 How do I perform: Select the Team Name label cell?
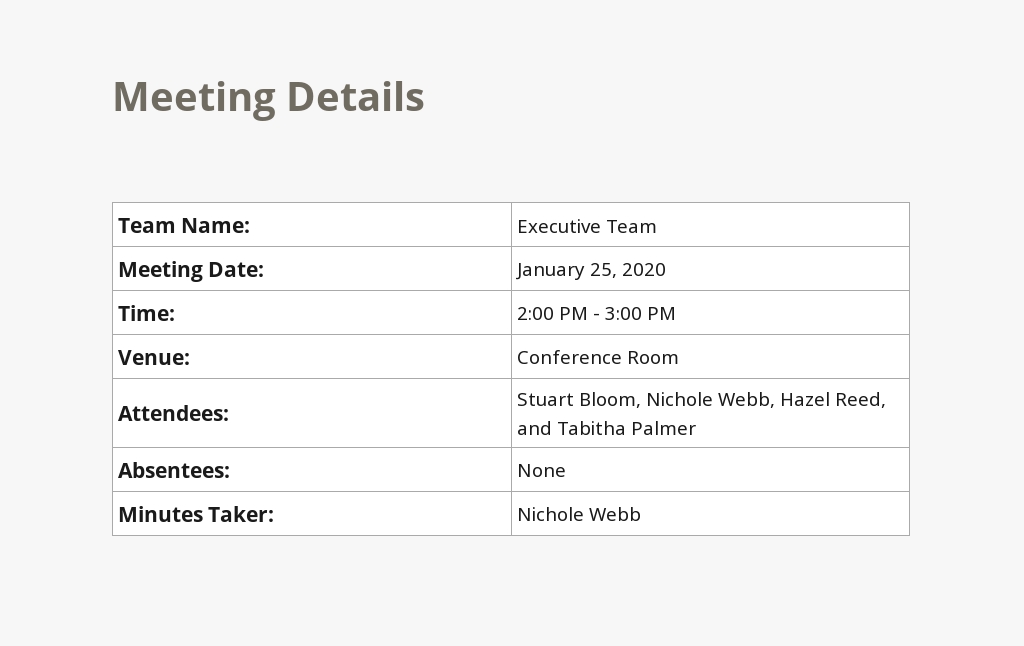(312, 225)
